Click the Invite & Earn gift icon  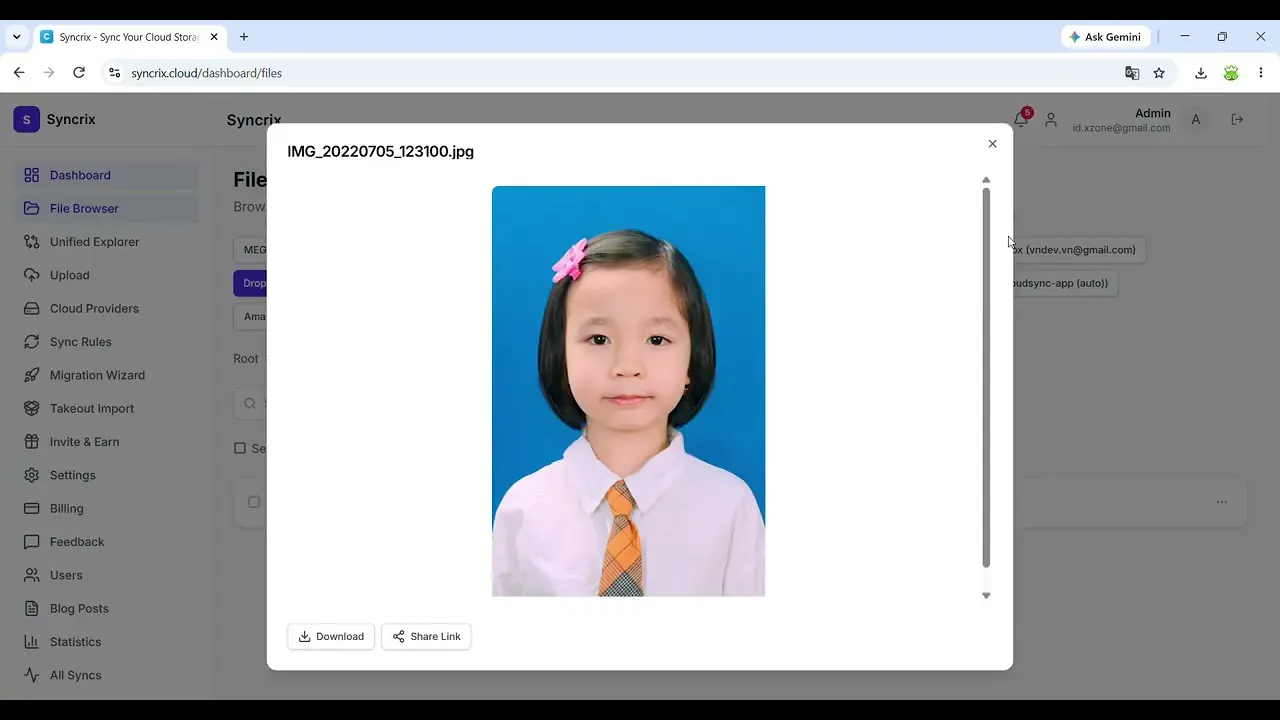pyautogui.click(x=31, y=441)
